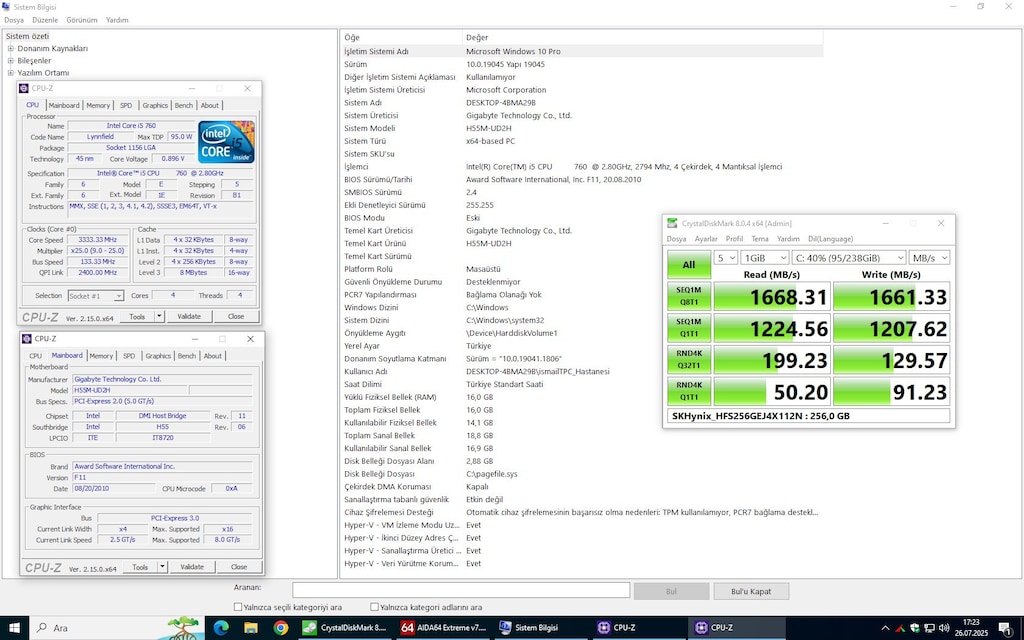Screen dimensions: 1024x640
Task: Click SKHynix_HFS256GEJ4X112N drive label
Action: coord(808,415)
